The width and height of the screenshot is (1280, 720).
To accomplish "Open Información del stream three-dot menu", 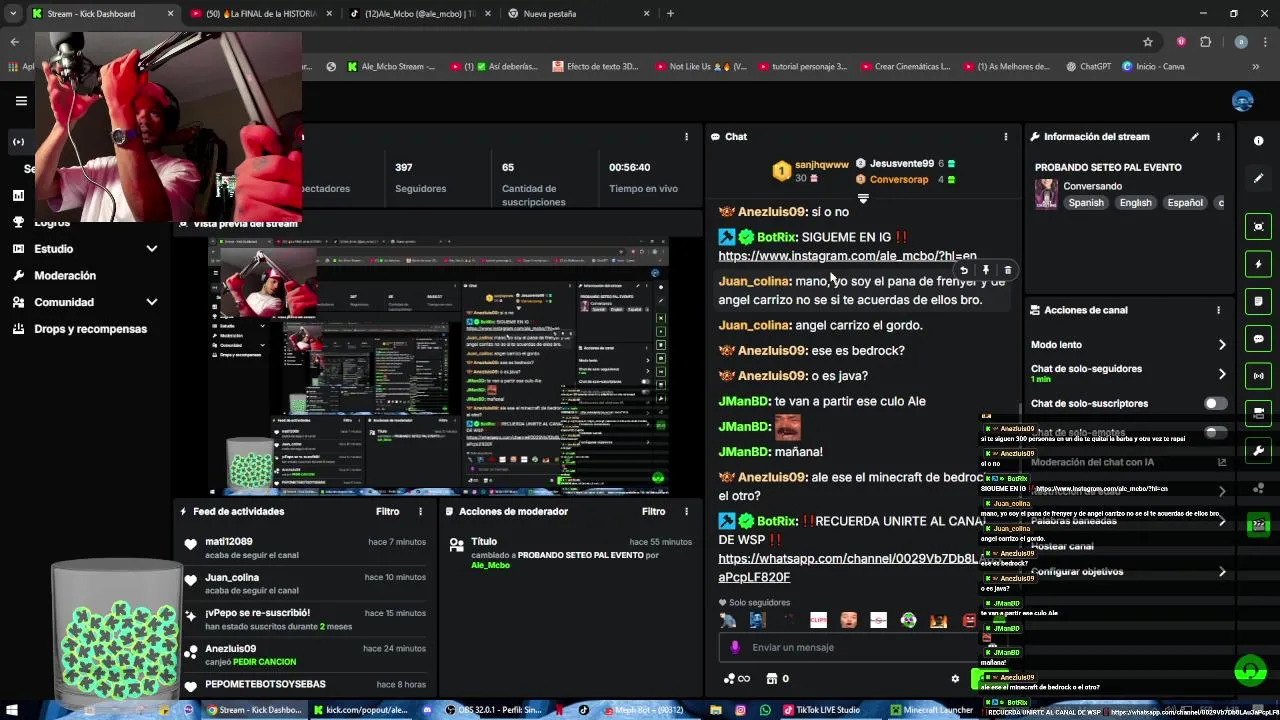I will click(1218, 137).
